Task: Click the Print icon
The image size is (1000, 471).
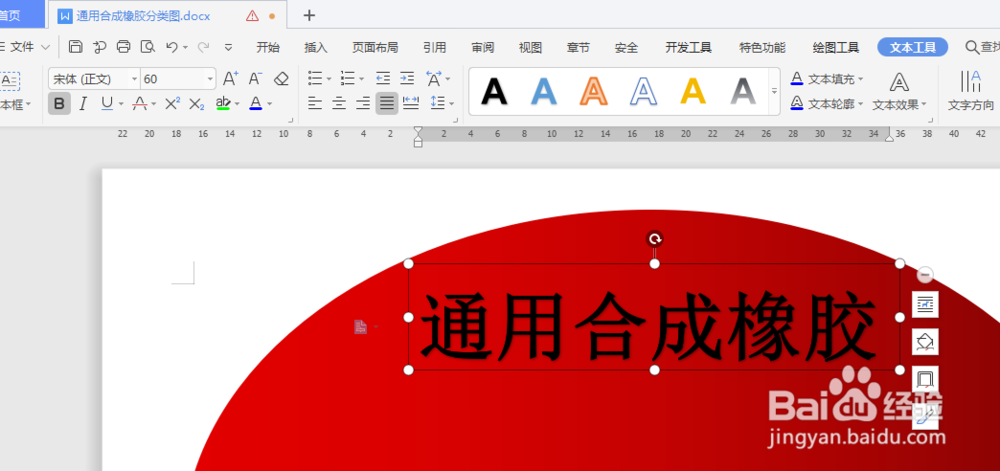Action: point(124,47)
